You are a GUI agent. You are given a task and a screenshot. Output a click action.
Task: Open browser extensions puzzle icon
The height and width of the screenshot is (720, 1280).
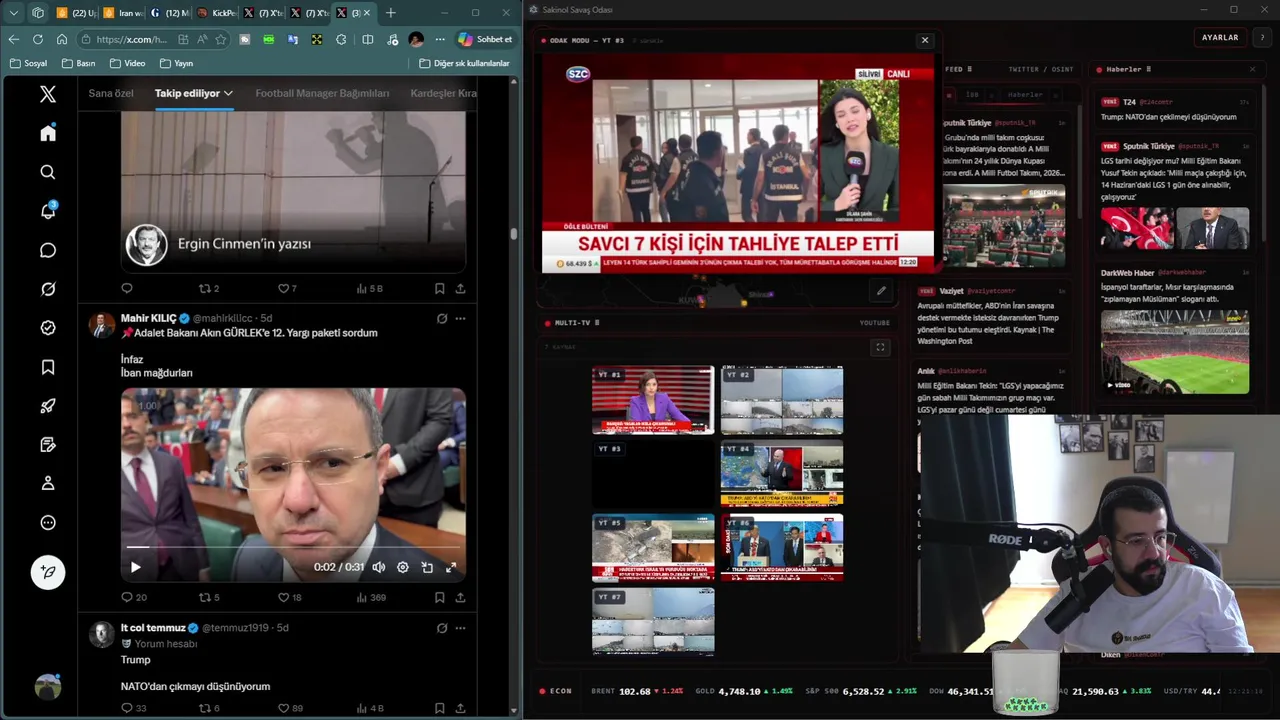(x=341, y=39)
